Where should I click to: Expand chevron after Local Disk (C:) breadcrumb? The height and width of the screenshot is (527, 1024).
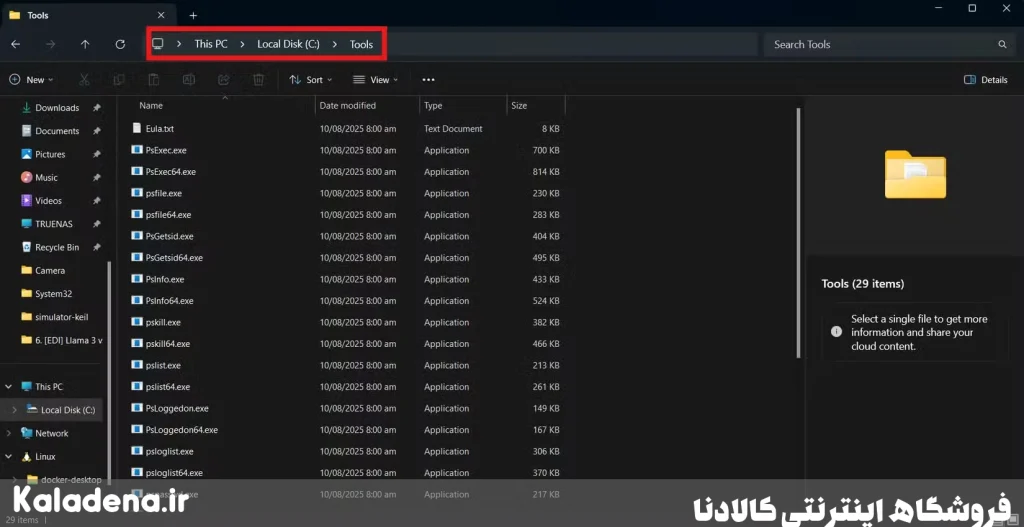[x=335, y=44]
